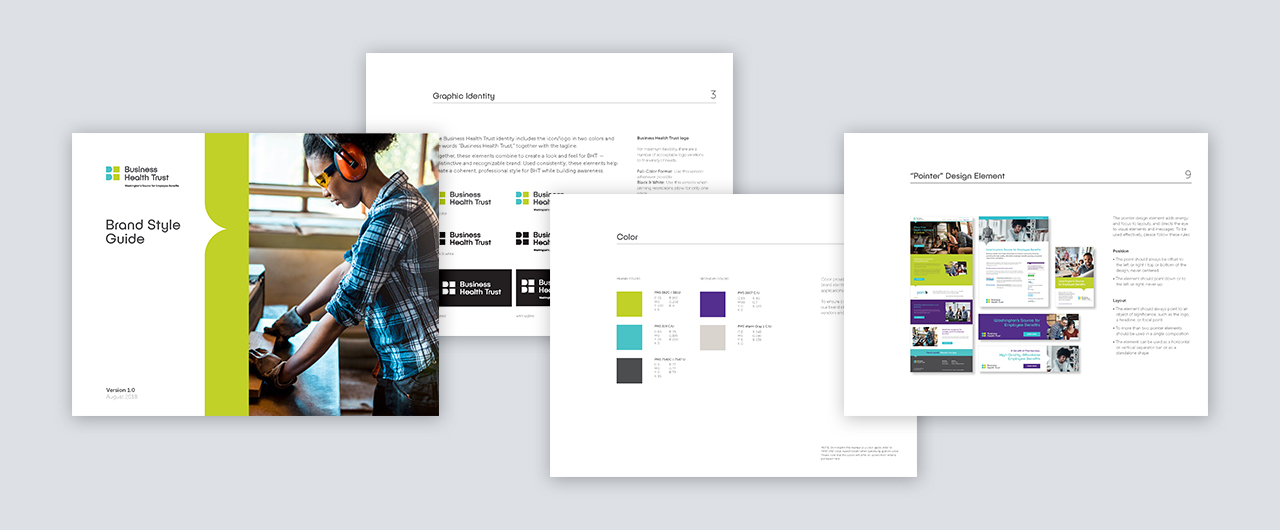Pick the teal primary color swatch
Screen dimensions: 1280x530
(629, 337)
